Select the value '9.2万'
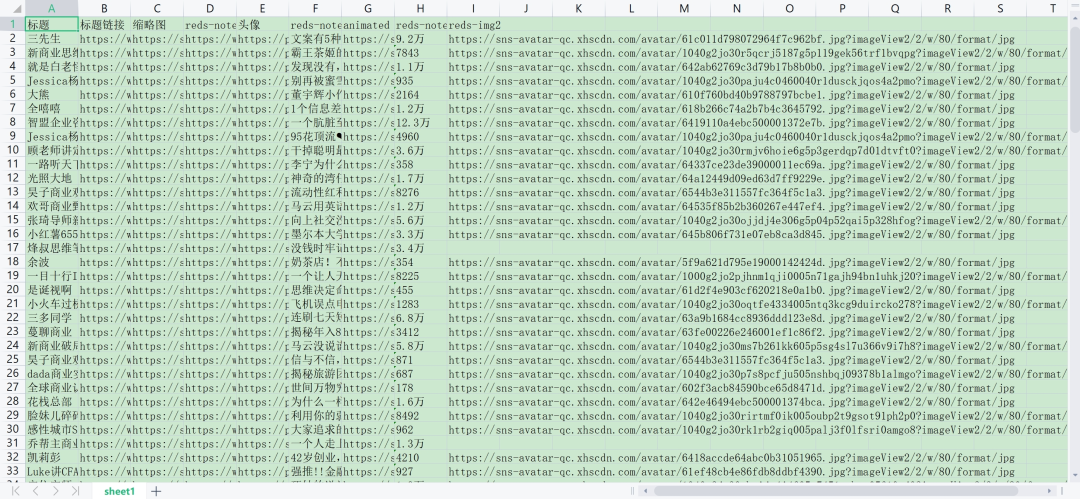Image resolution: width=1080 pixels, height=499 pixels. (420, 39)
